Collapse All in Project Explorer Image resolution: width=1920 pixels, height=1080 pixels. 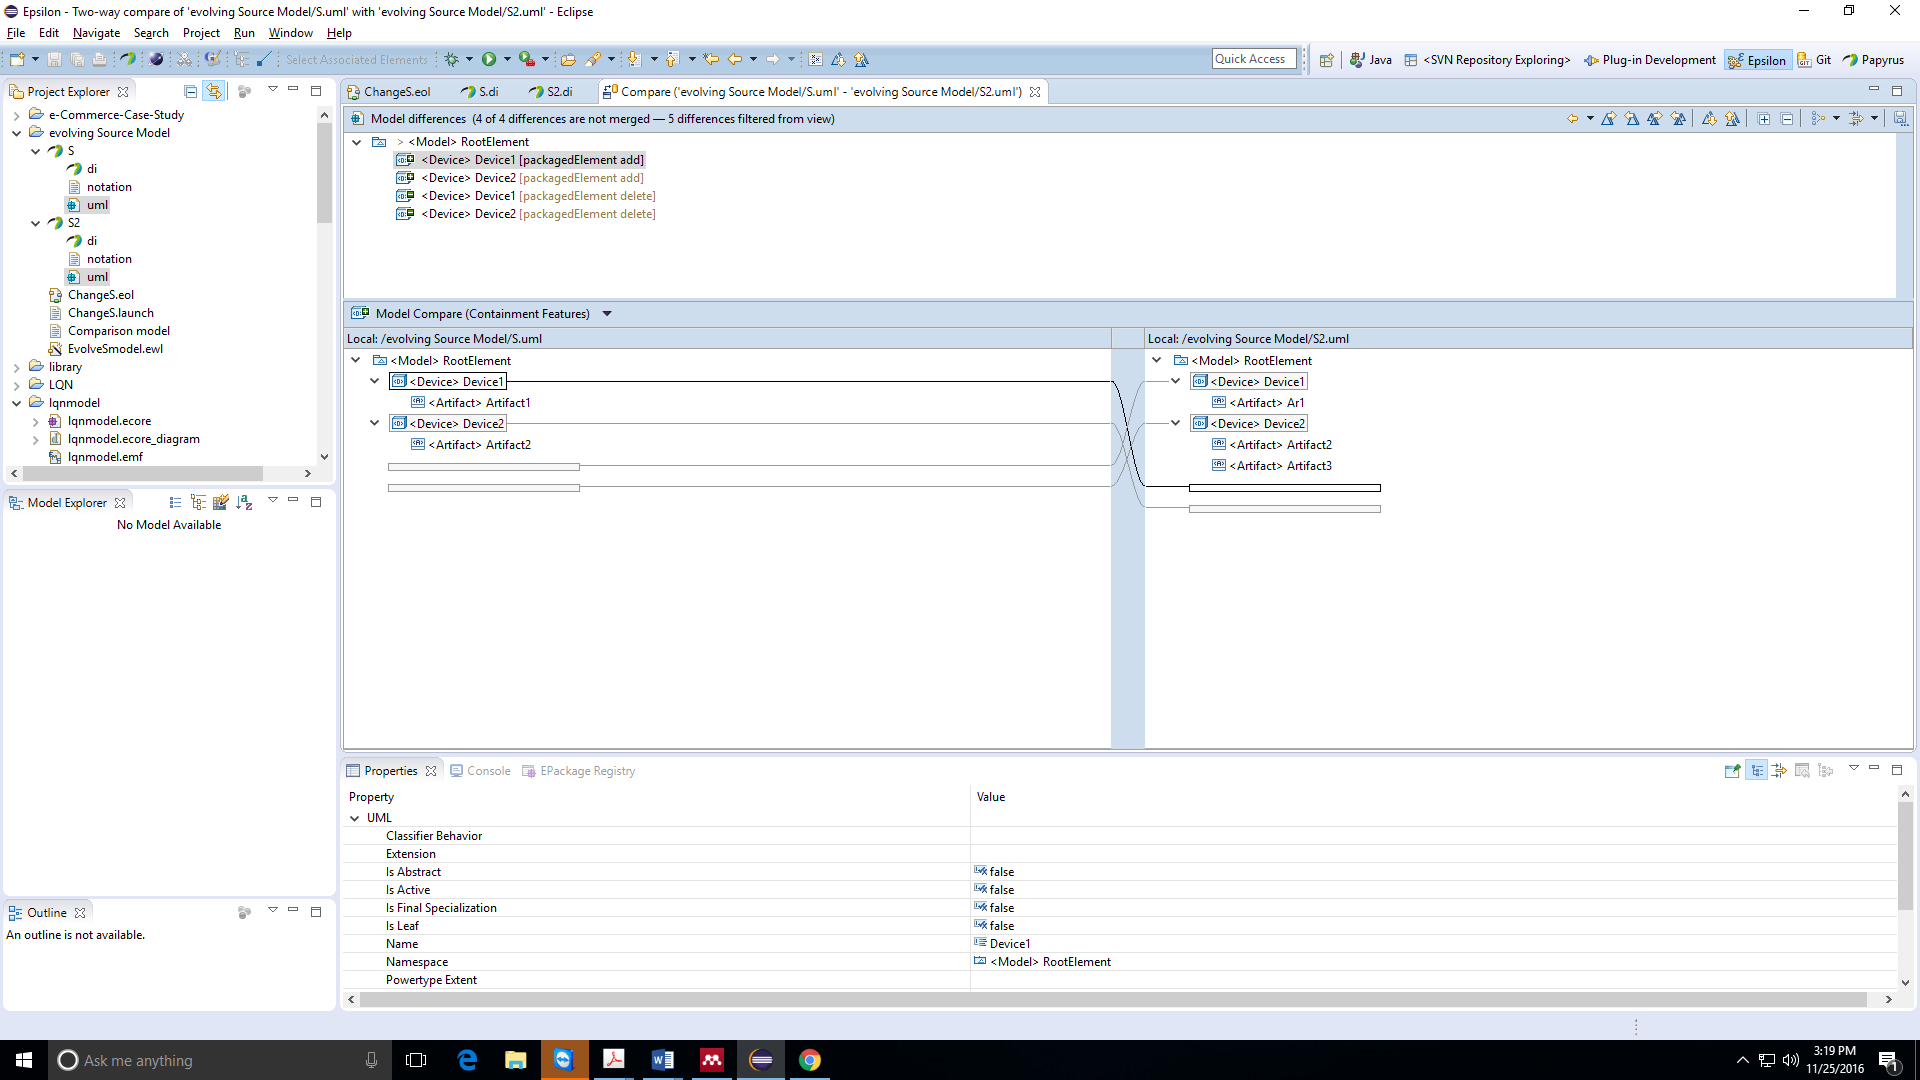(190, 91)
